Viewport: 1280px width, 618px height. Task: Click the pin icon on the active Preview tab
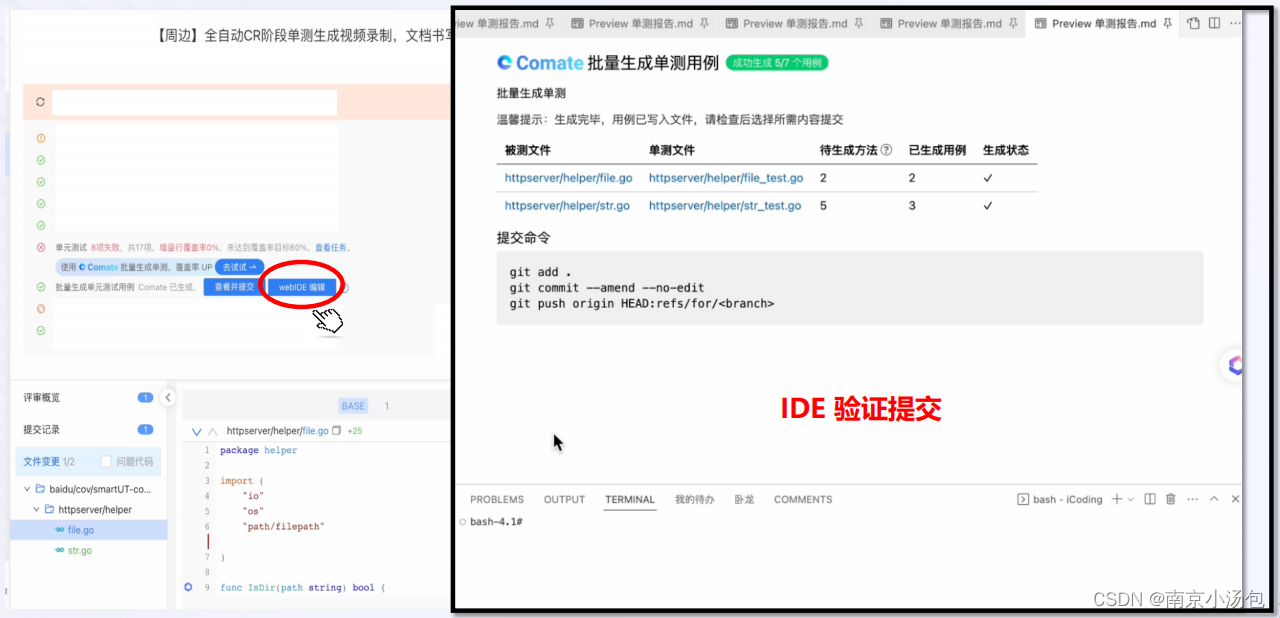click(x=1166, y=23)
